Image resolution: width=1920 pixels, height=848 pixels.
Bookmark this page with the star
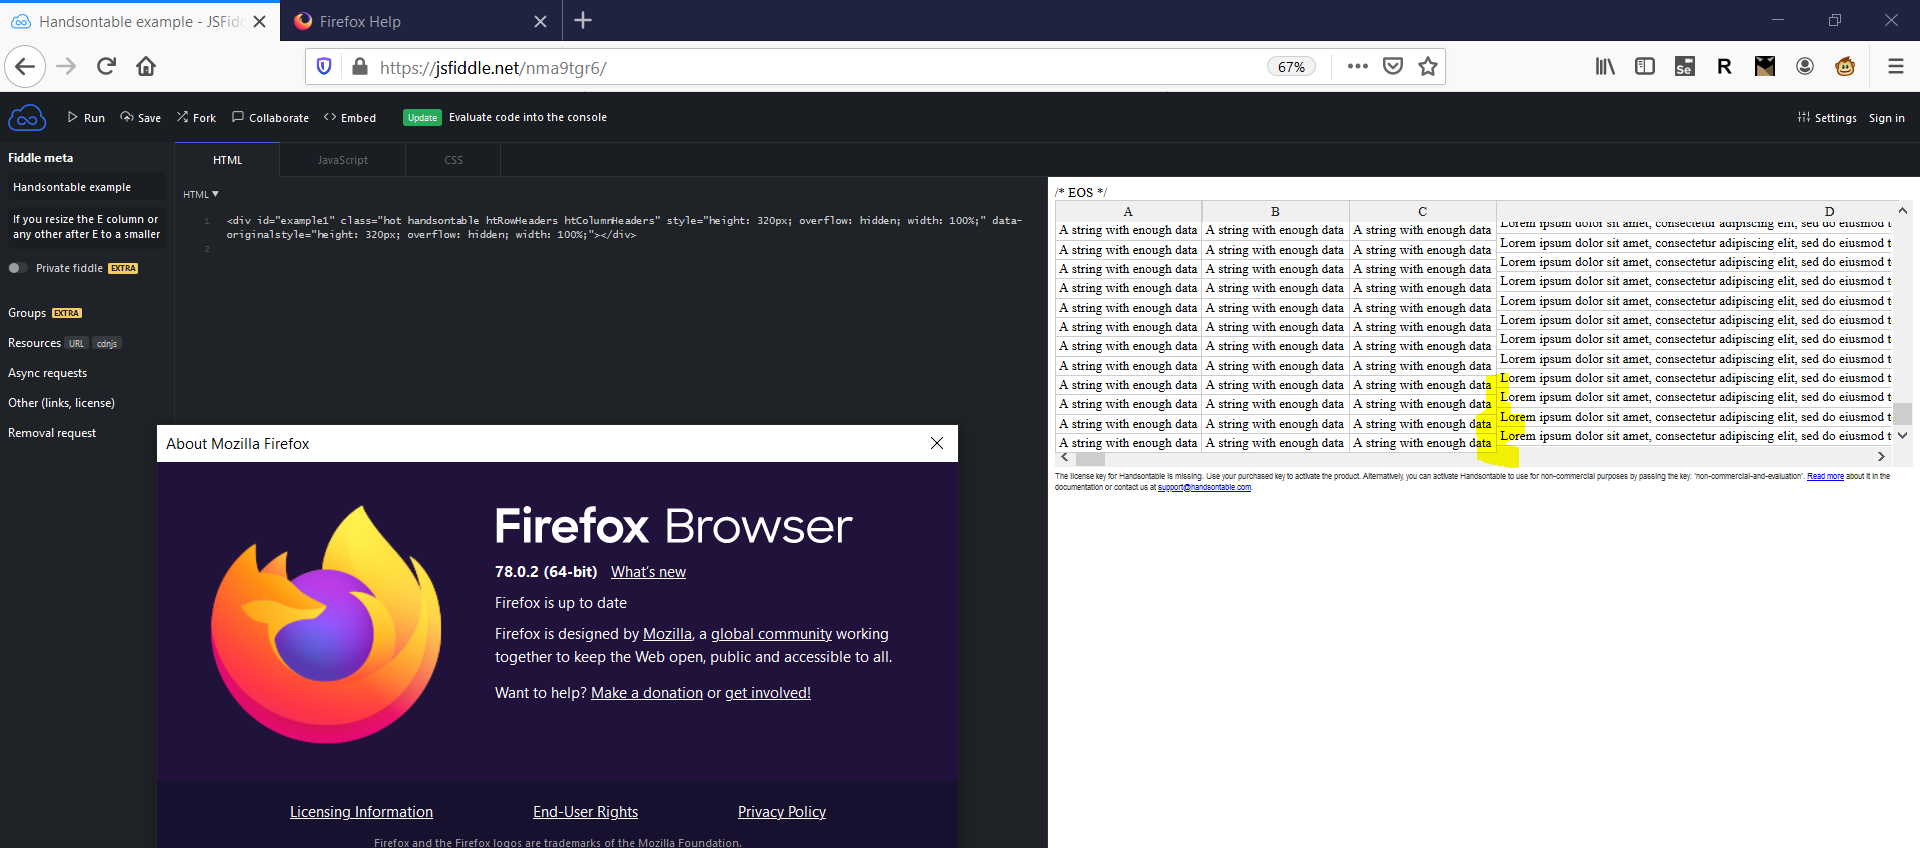(1428, 66)
